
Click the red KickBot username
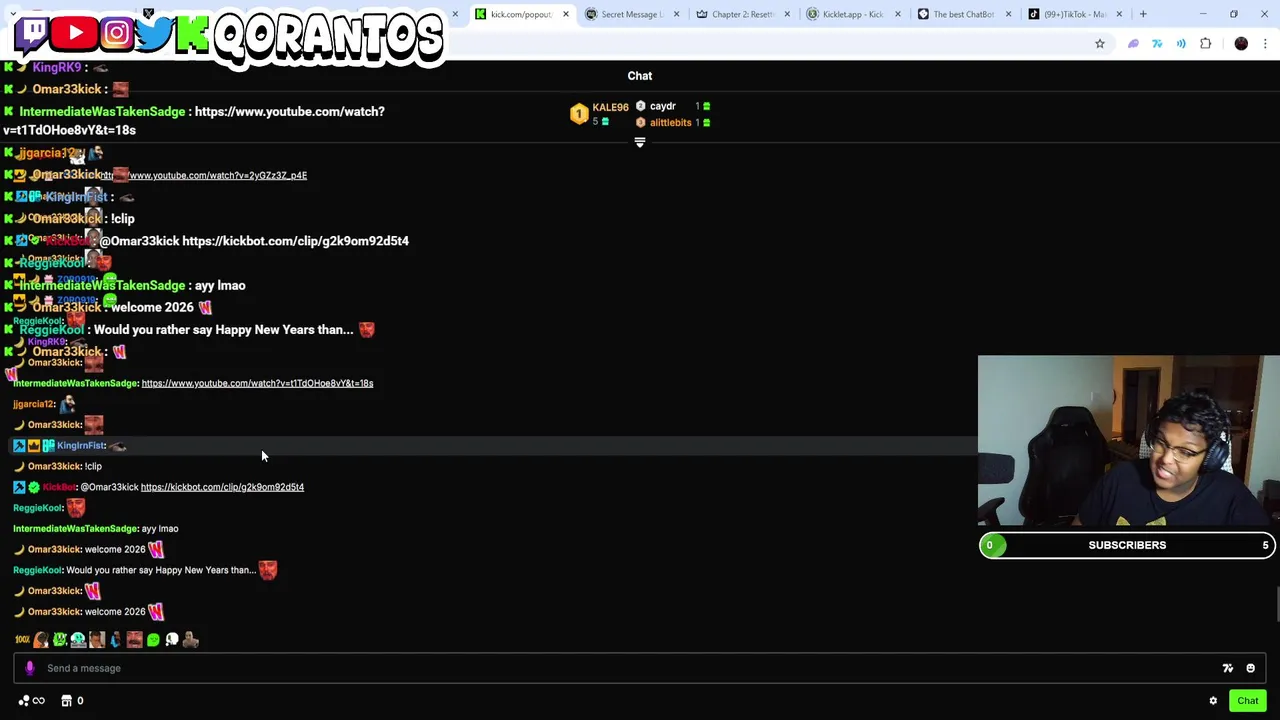[x=59, y=487]
